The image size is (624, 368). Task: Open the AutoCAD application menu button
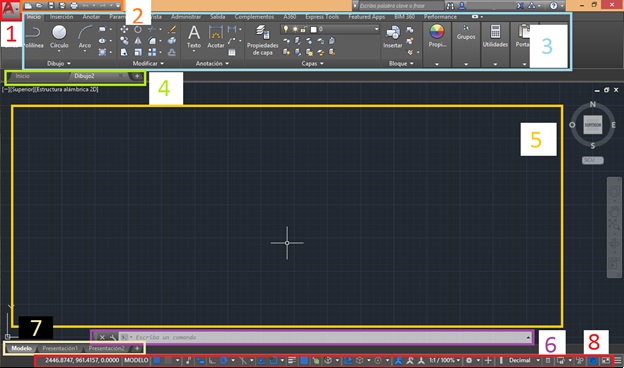coord(10,9)
